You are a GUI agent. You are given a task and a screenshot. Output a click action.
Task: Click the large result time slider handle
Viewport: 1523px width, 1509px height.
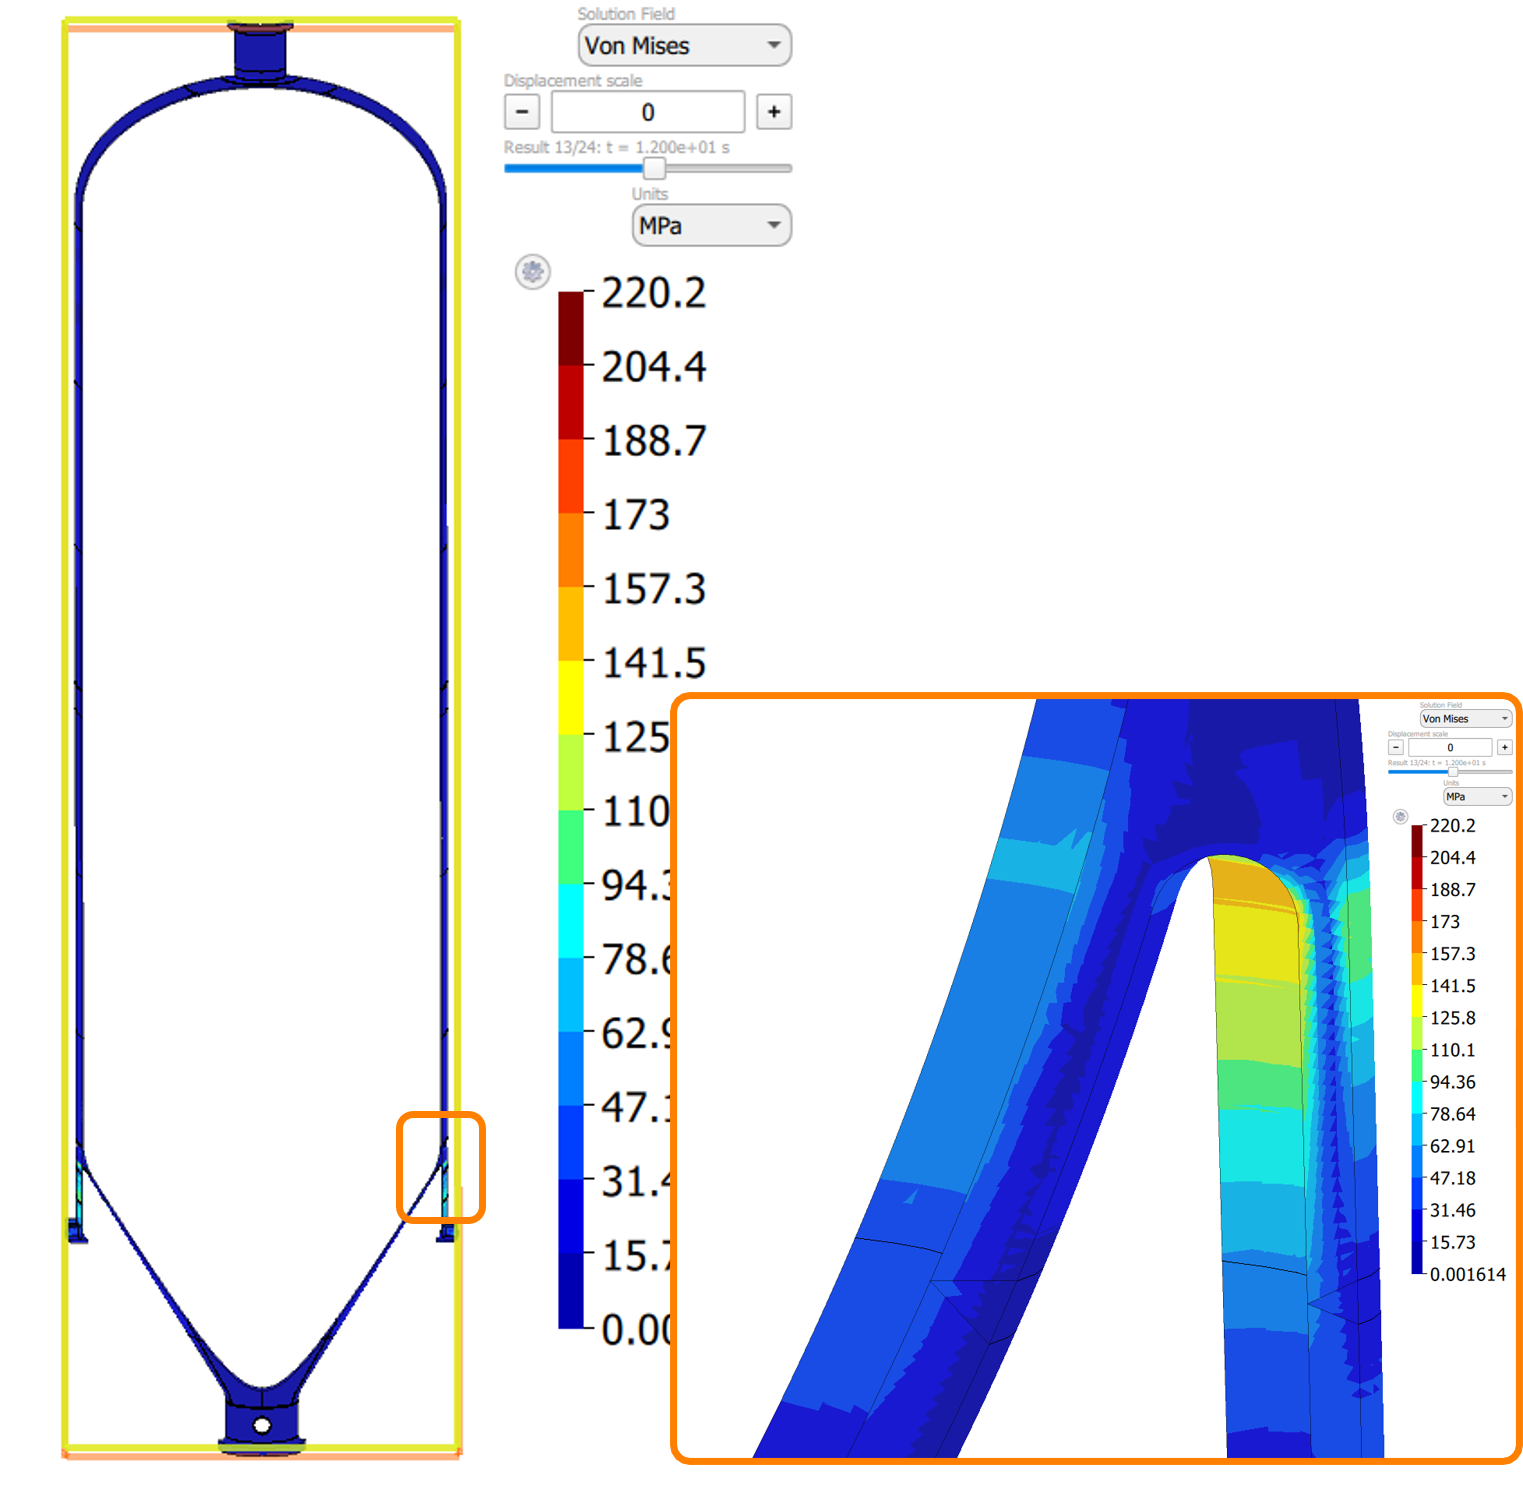coord(654,168)
